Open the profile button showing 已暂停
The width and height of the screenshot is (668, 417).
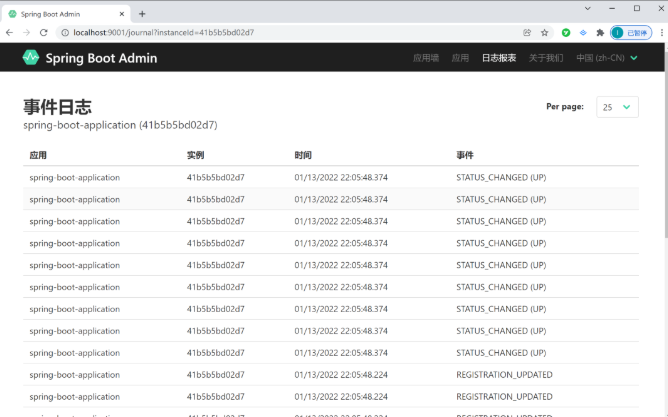631,33
